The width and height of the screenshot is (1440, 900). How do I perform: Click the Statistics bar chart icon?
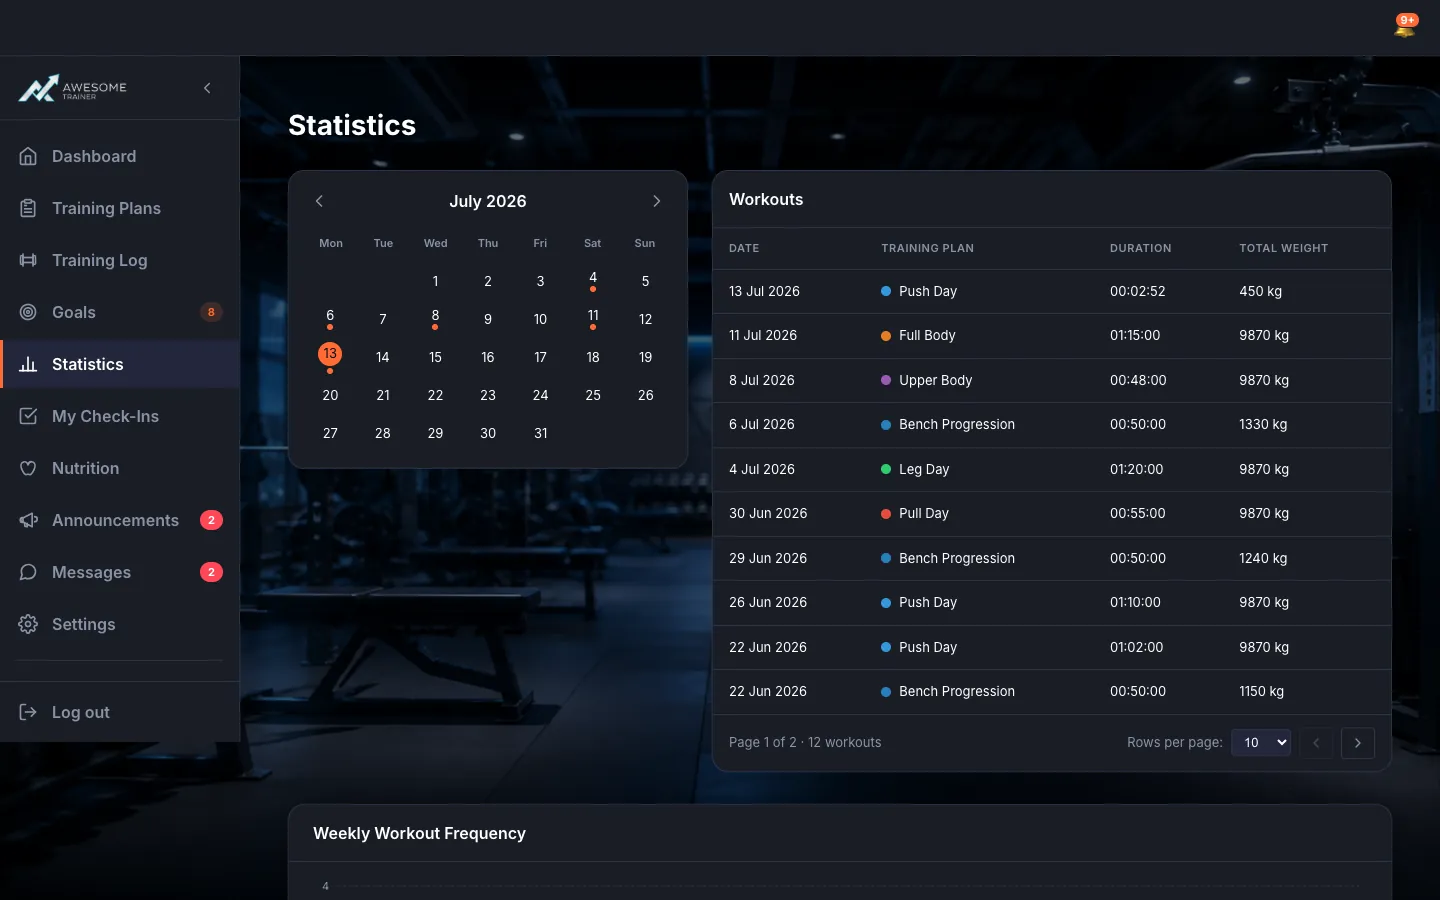pos(28,364)
